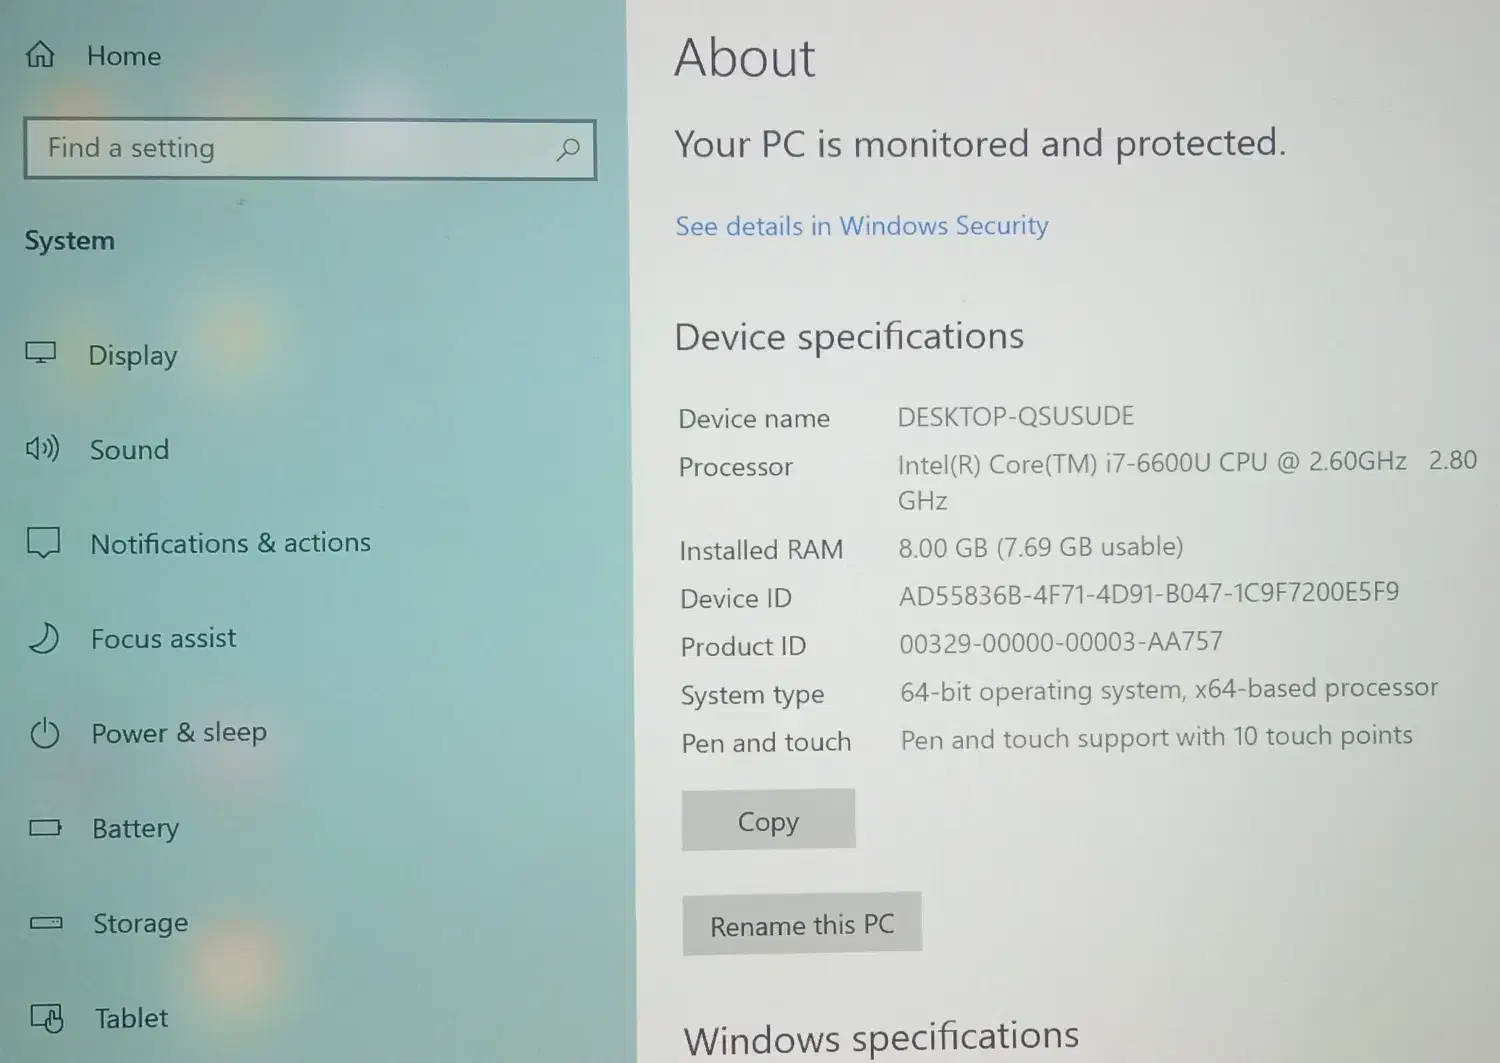This screenshot has width=1500, height=1063.
Task: Click the Find a setting field
Action: click(x=310, y=150)
